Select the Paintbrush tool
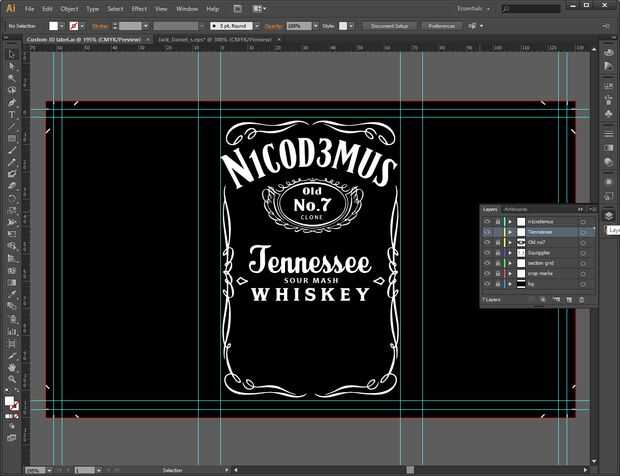The width and height of the screenshot is (620, 476). [12, 150]
